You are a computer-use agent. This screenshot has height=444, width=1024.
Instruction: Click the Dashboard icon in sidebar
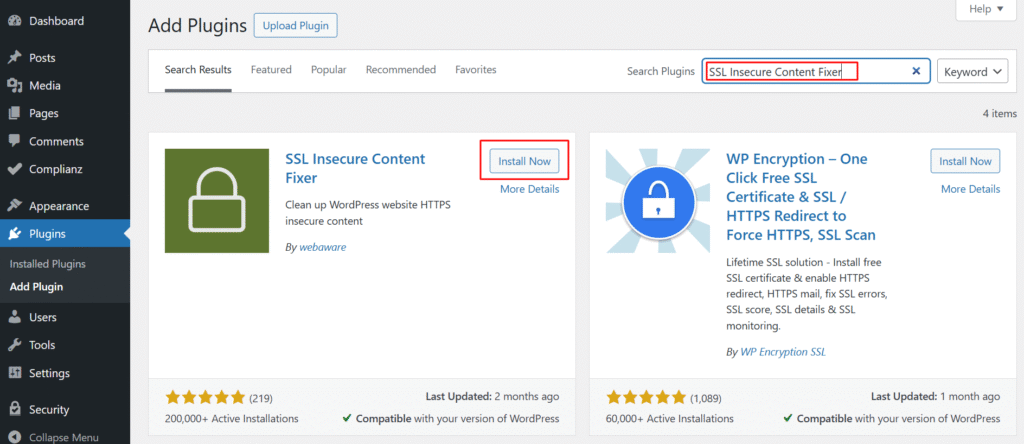coord(14,21)
